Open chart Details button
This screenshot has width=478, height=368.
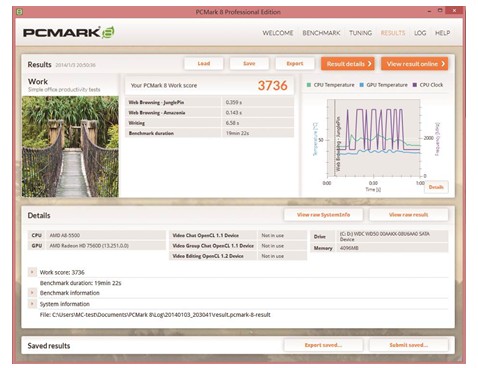pyautogui.click(x=436, y=187)
